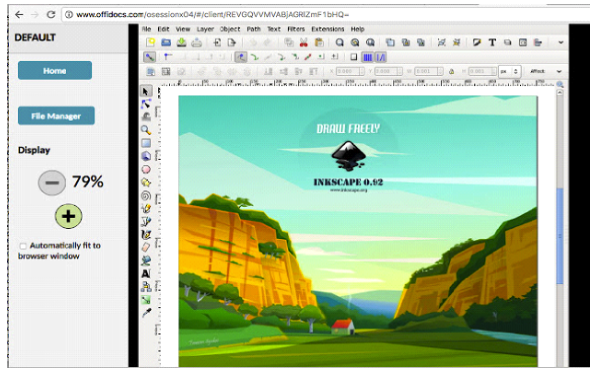Viewport: 605px width, 373px height.
Task: Select the Color Dropper tool
Action: coord(146,313)
